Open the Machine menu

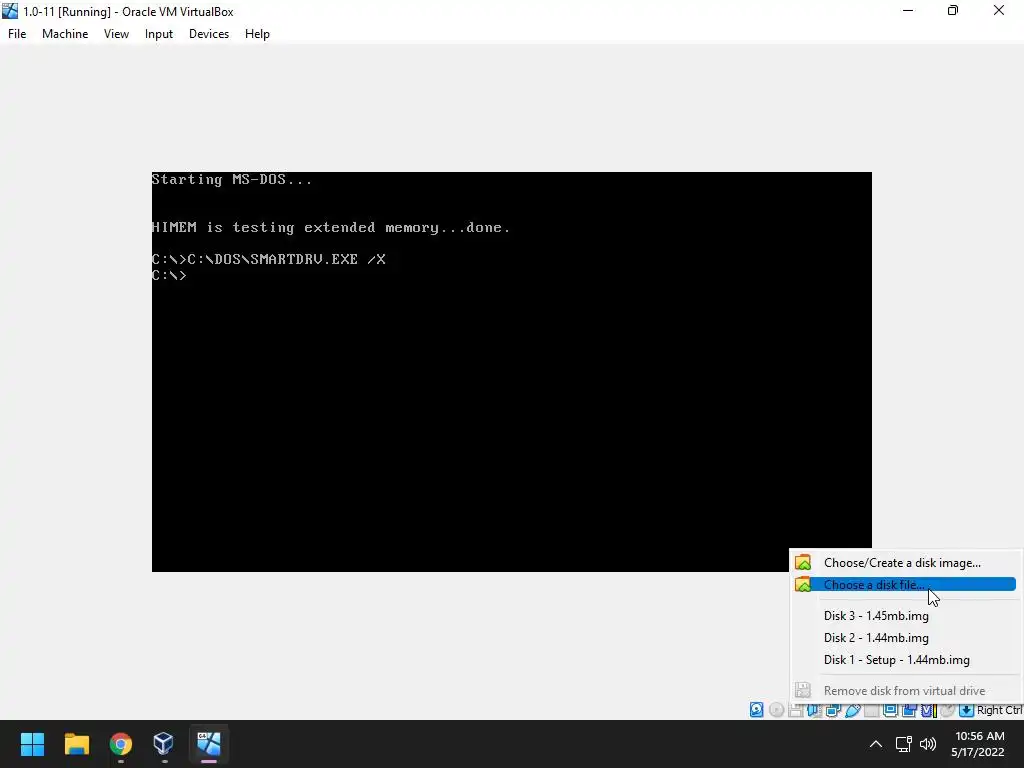point(65,34)
